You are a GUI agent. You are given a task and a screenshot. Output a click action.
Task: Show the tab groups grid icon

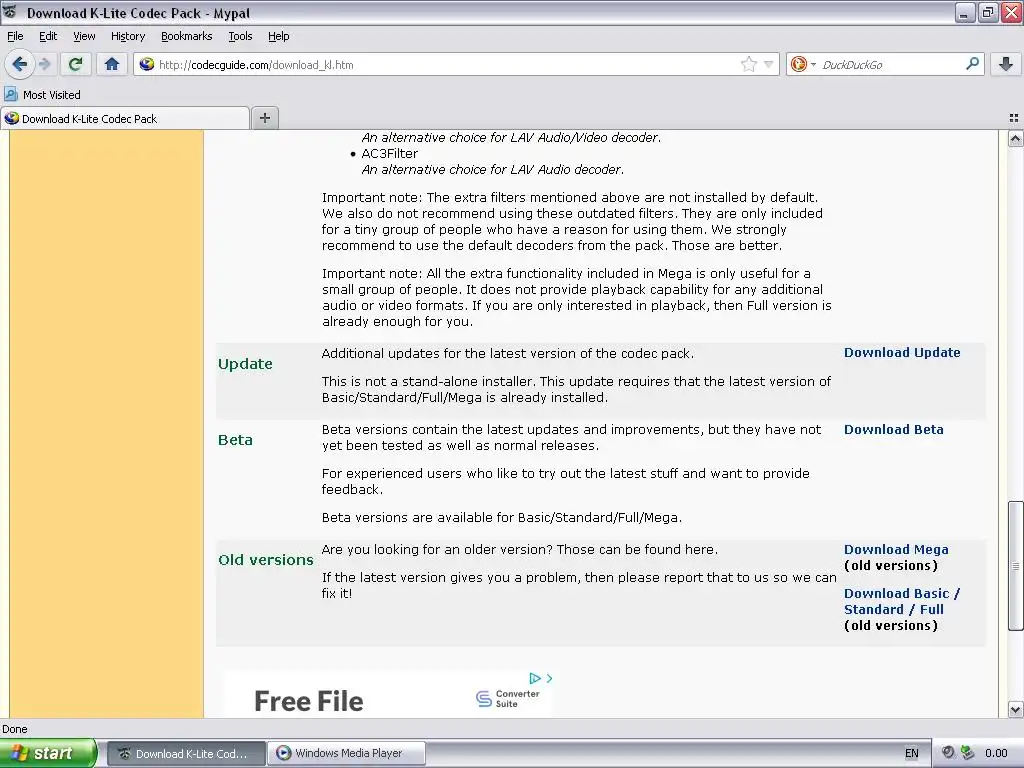(x=1014, y=118)
